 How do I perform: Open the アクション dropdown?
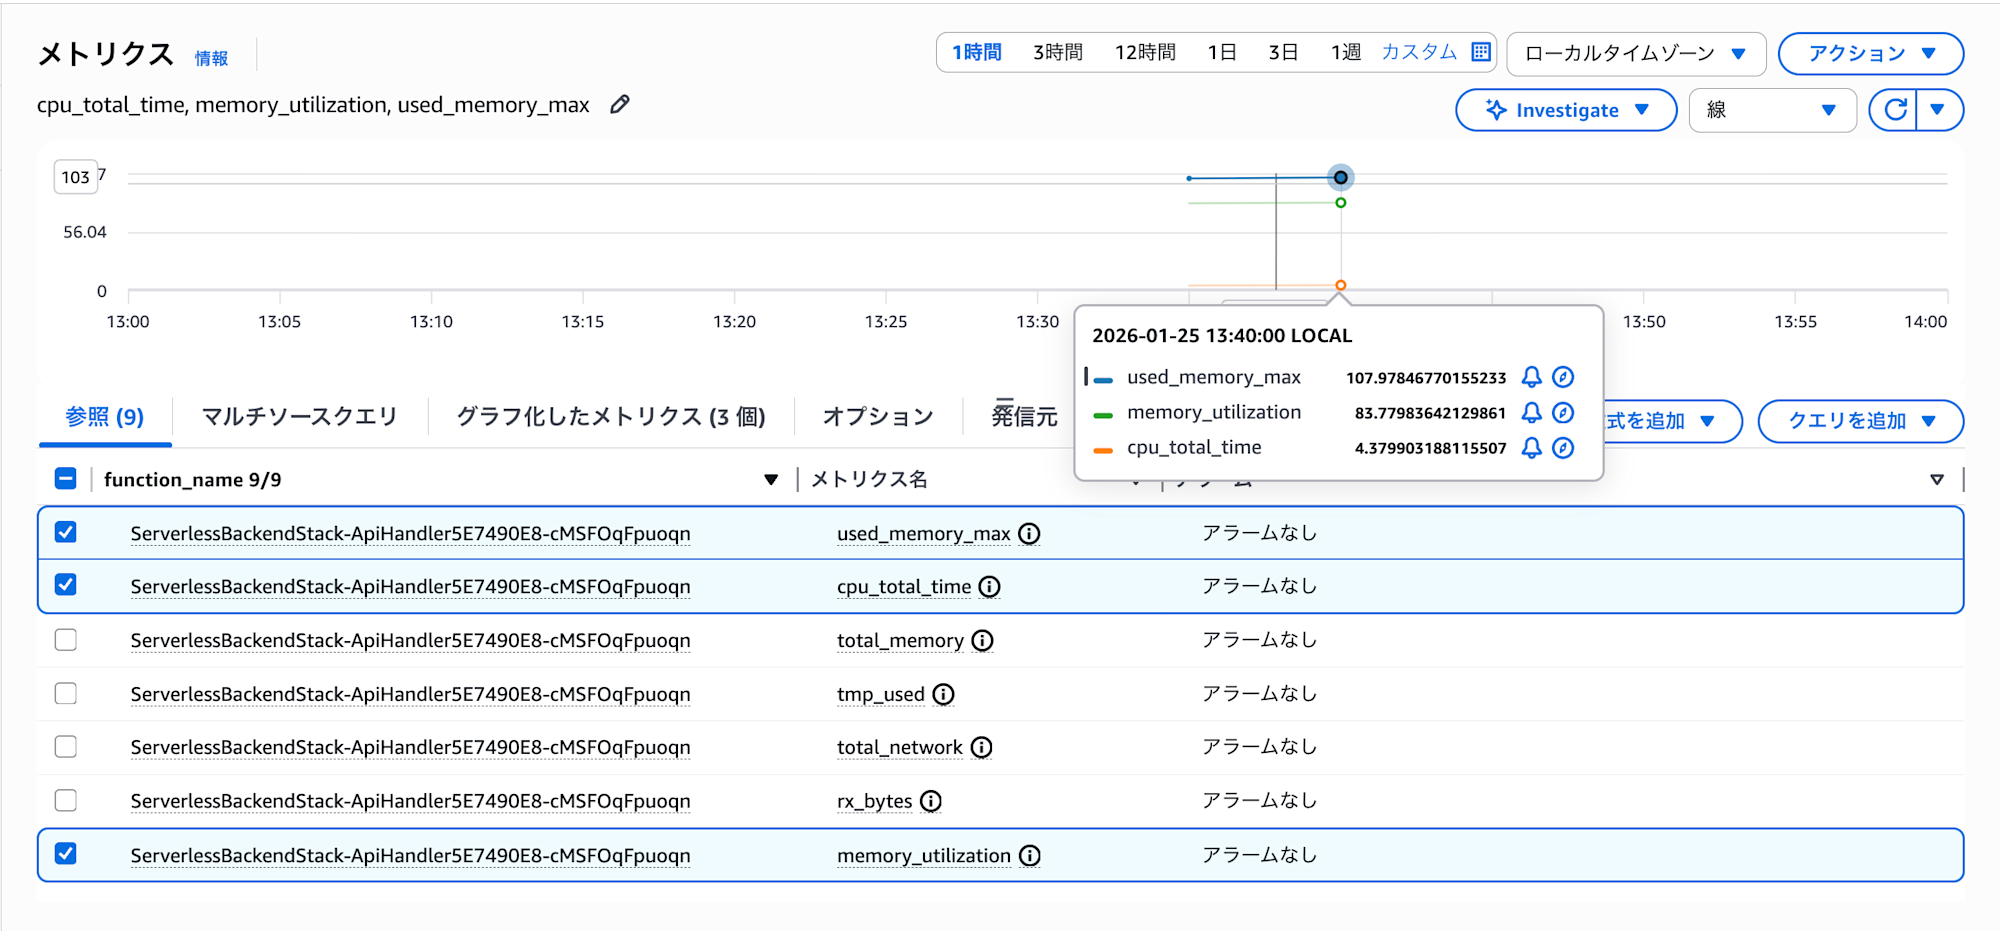click(1870, 53)
